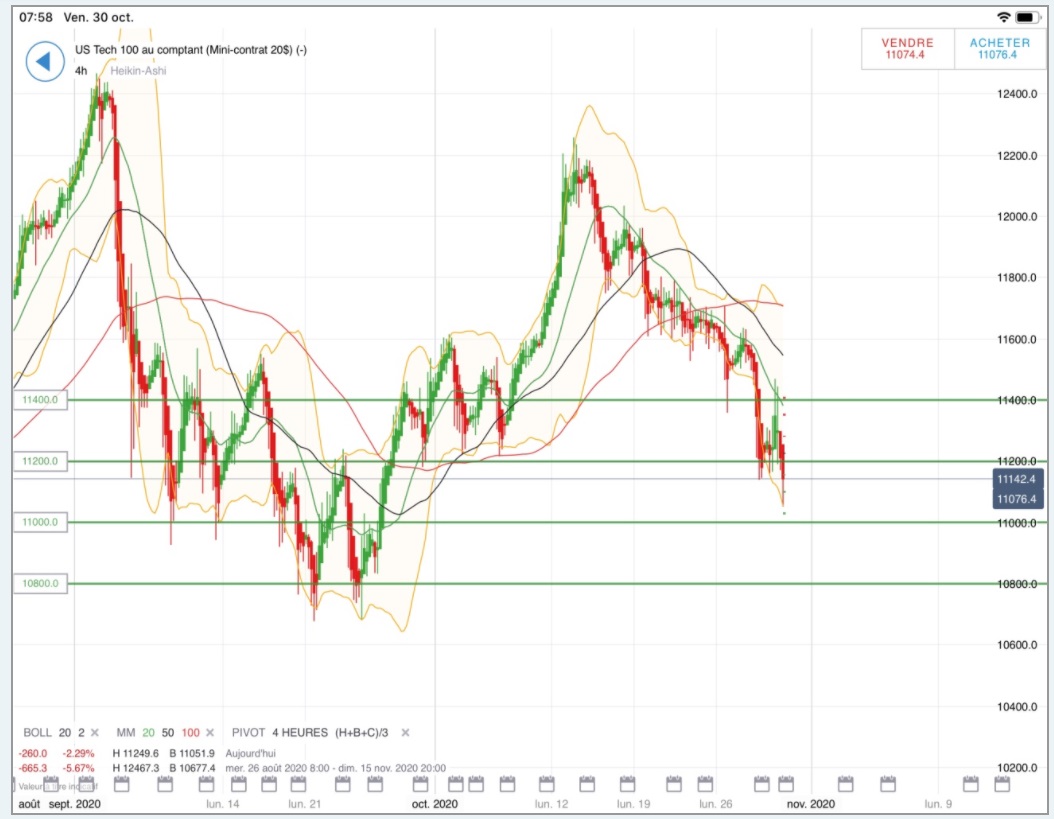Click the 12000.0 price axis label

tap(1017, 217)
